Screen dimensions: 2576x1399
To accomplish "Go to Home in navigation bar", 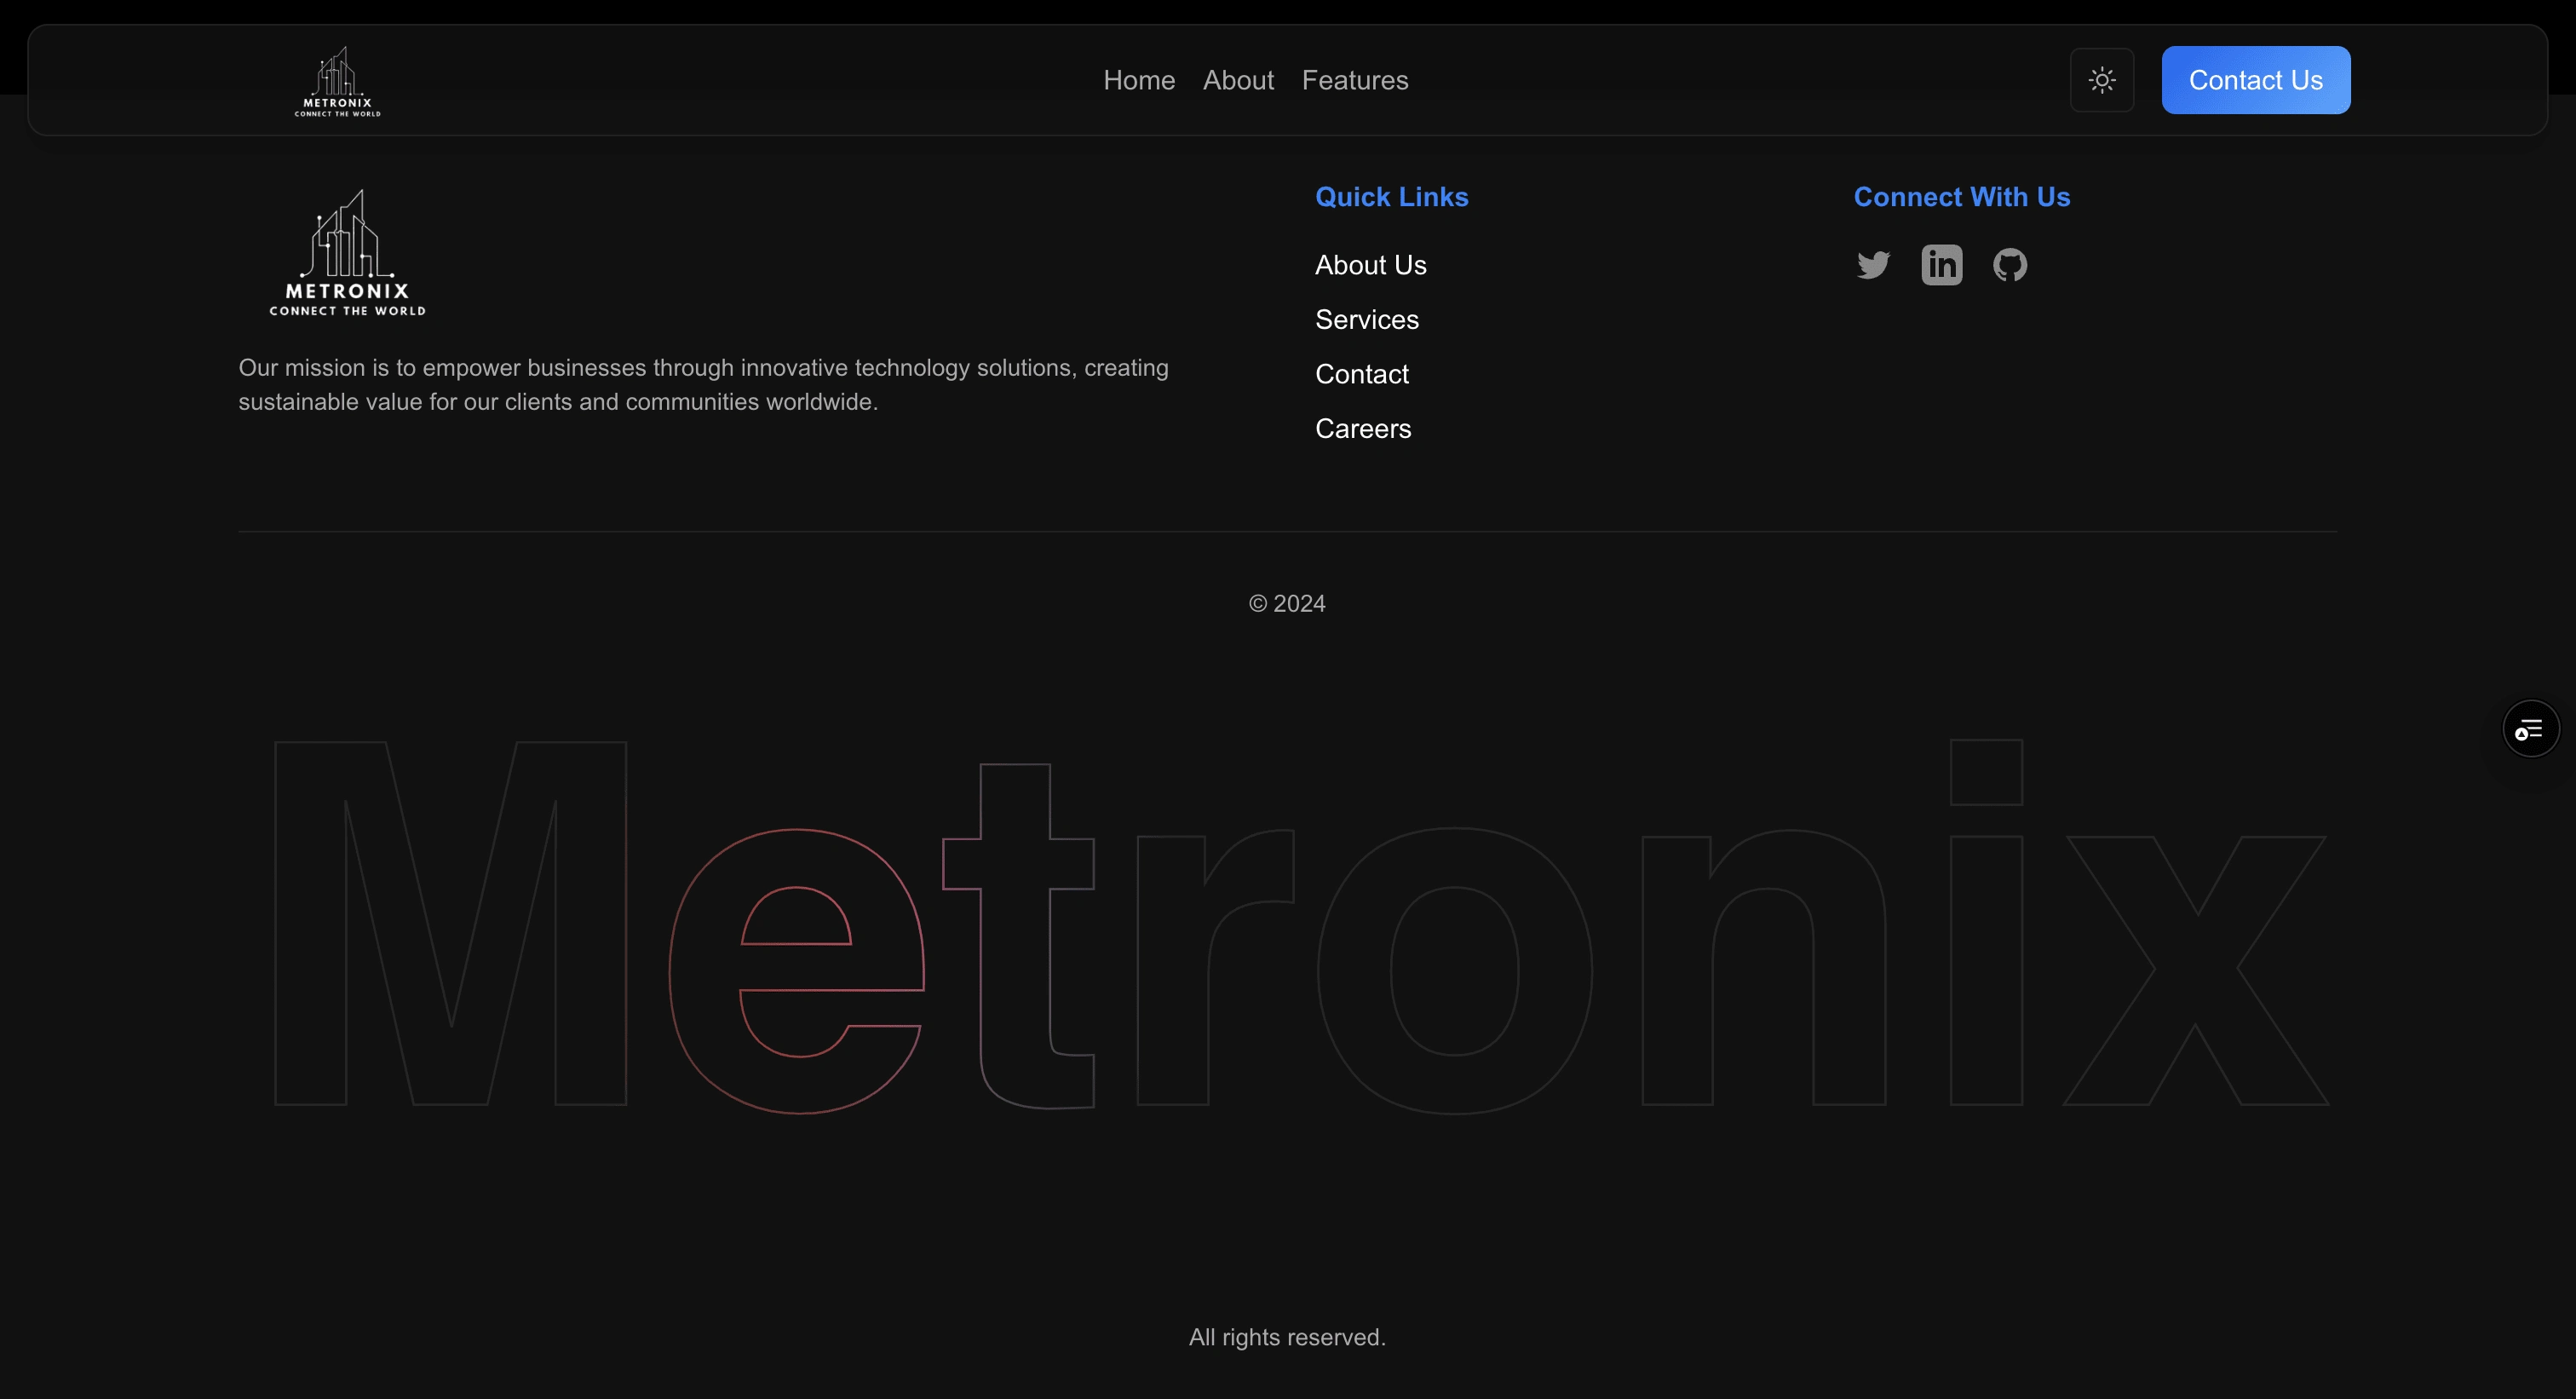I will point(1138,80).
